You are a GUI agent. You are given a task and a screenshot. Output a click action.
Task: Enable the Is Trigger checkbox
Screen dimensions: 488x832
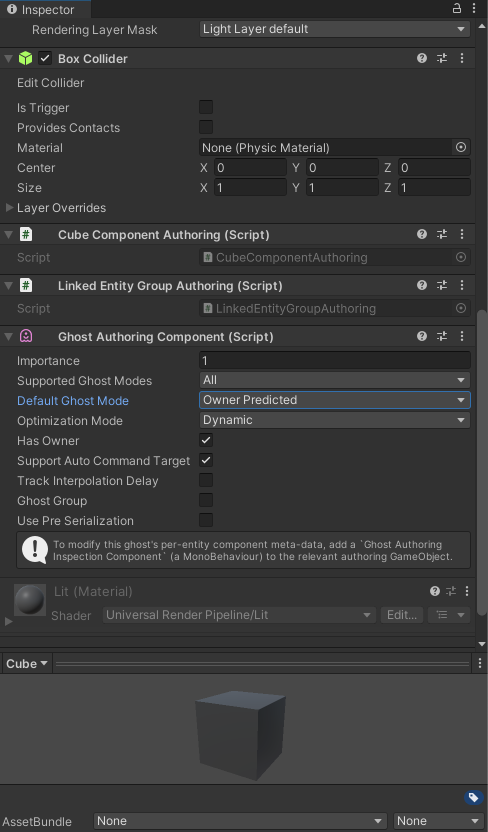coord(206,107)
